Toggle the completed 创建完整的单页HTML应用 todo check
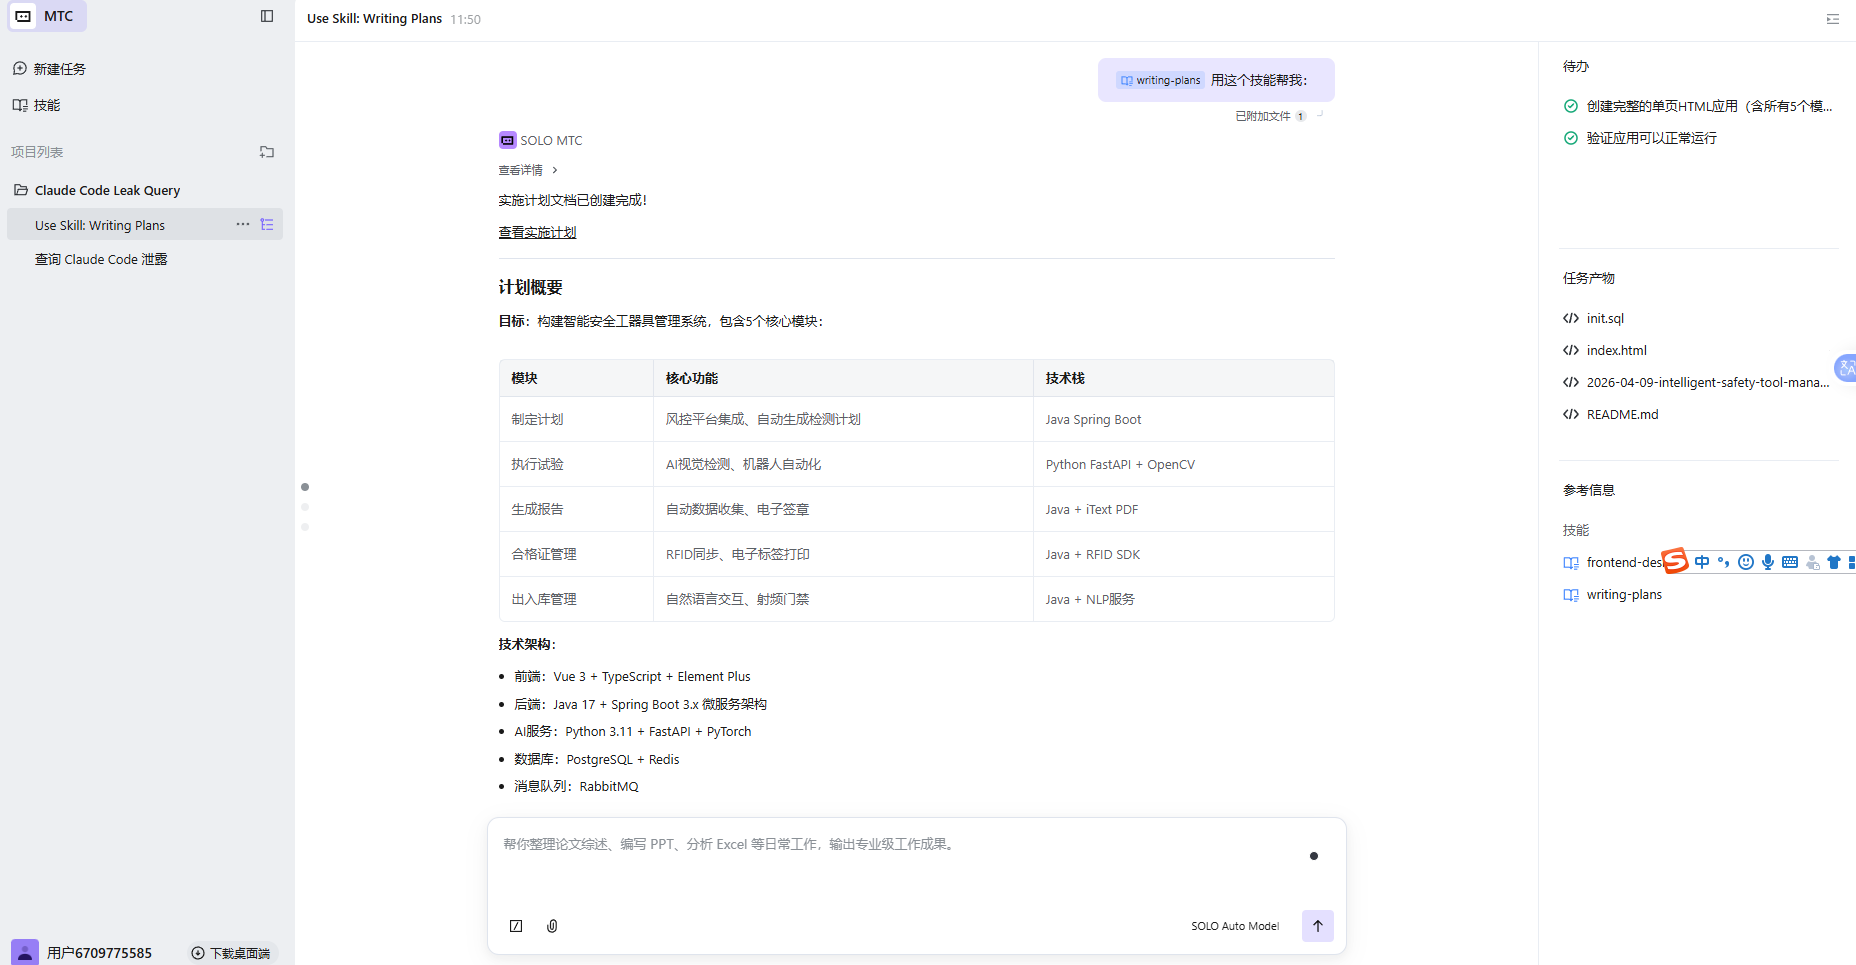Viewport: 1856px width, 965px height. 1571,106
